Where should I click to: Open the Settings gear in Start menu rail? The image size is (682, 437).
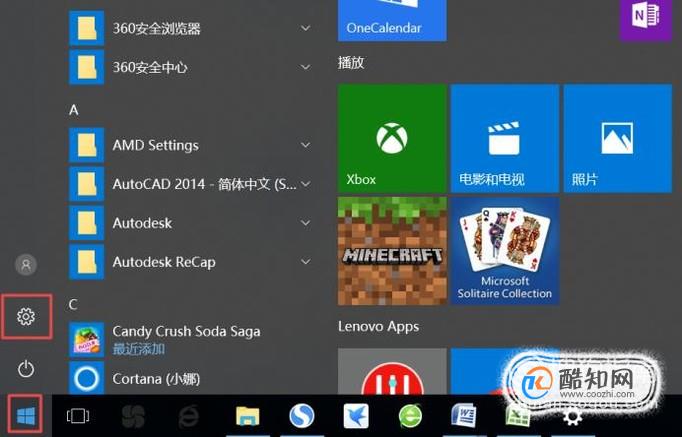(26, 317)
